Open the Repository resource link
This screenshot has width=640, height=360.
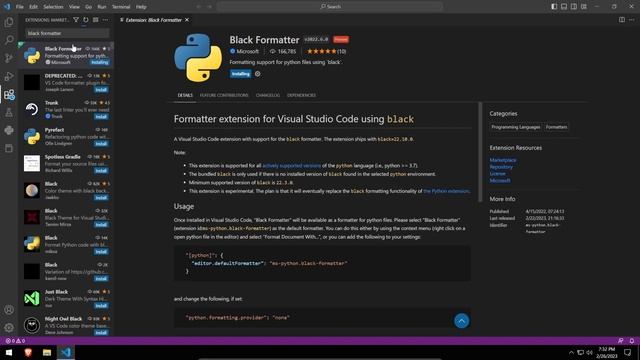[501, 167]
